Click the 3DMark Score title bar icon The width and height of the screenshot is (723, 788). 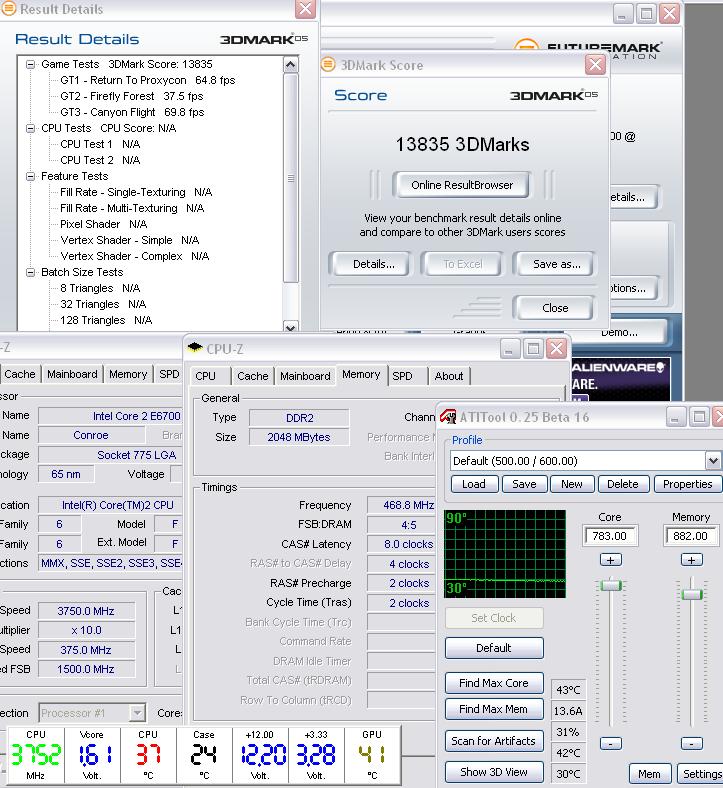pos(328,64)
